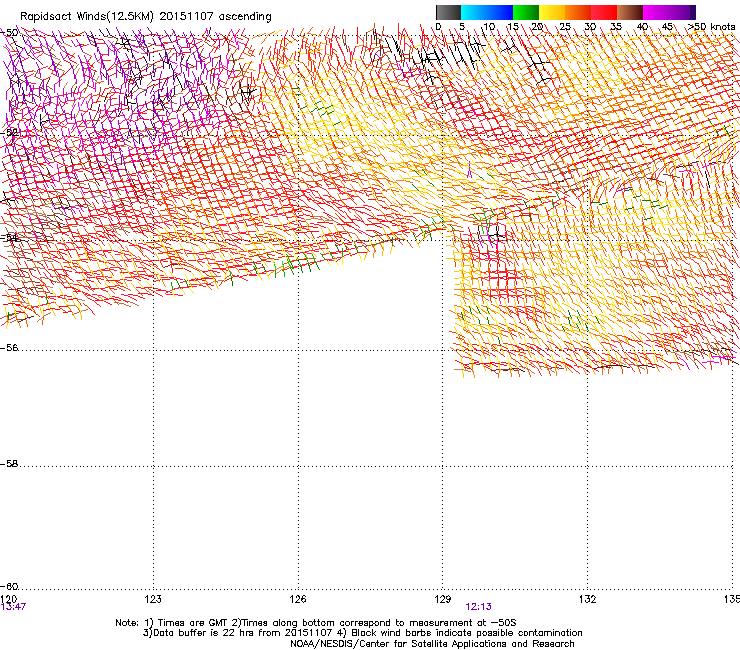Click the green 15-20 knots color segment

(526, 12)
